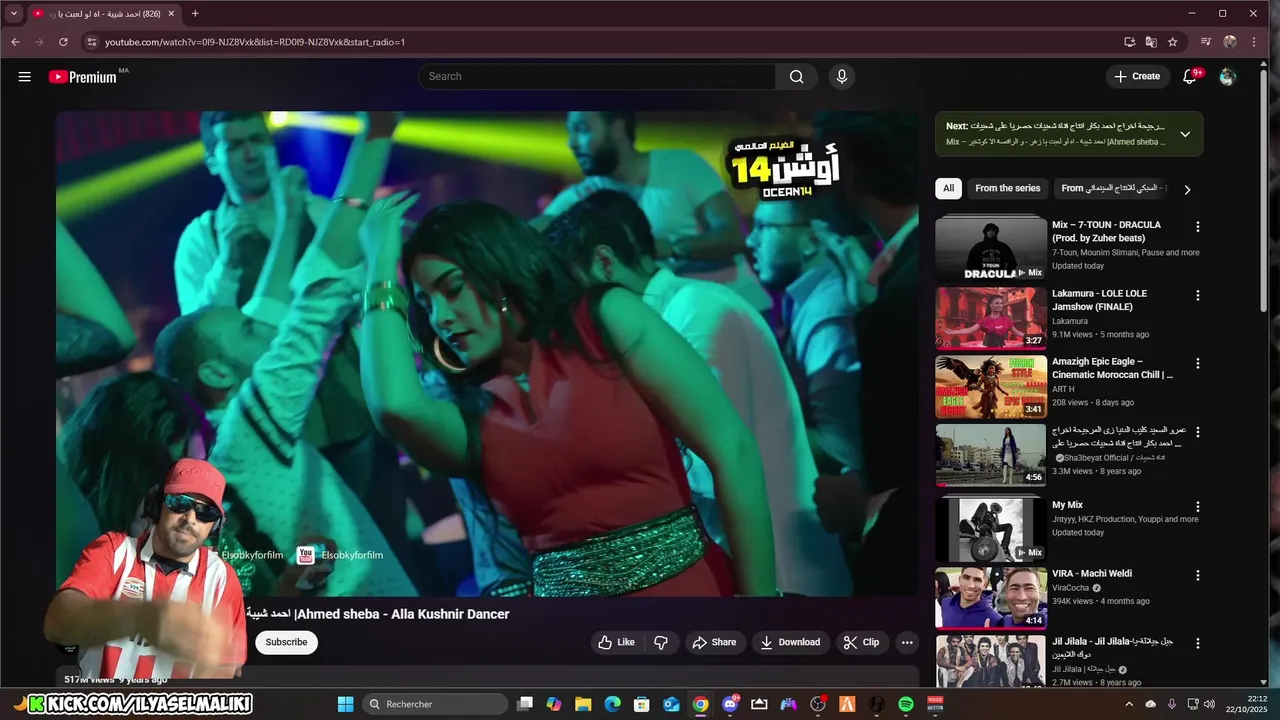Viewport: 1280px width, 720px height.
Task: Open YouTube account avatar menu
Action: 1228,76
